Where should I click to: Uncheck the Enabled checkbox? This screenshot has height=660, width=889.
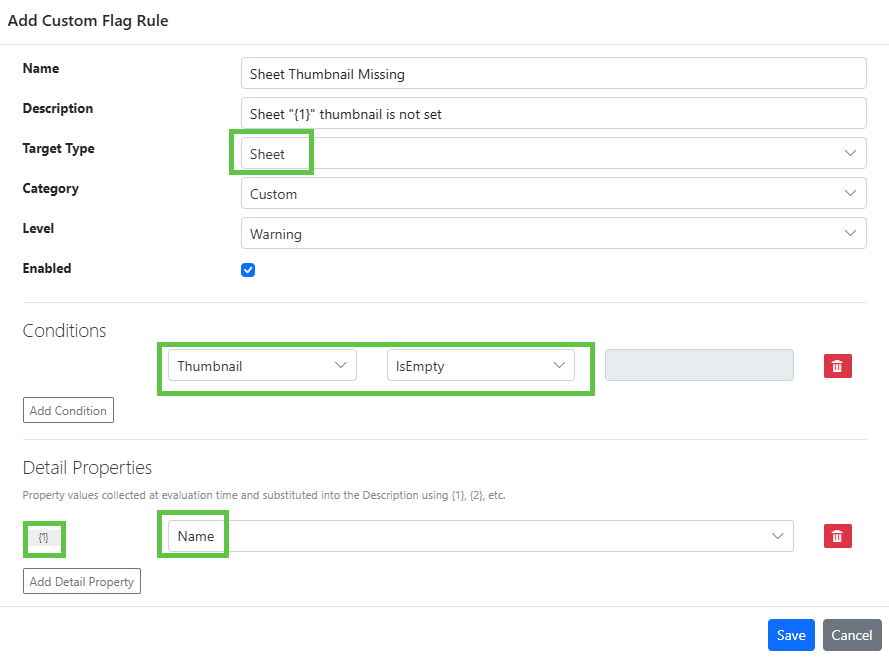[x=248, y=270]
